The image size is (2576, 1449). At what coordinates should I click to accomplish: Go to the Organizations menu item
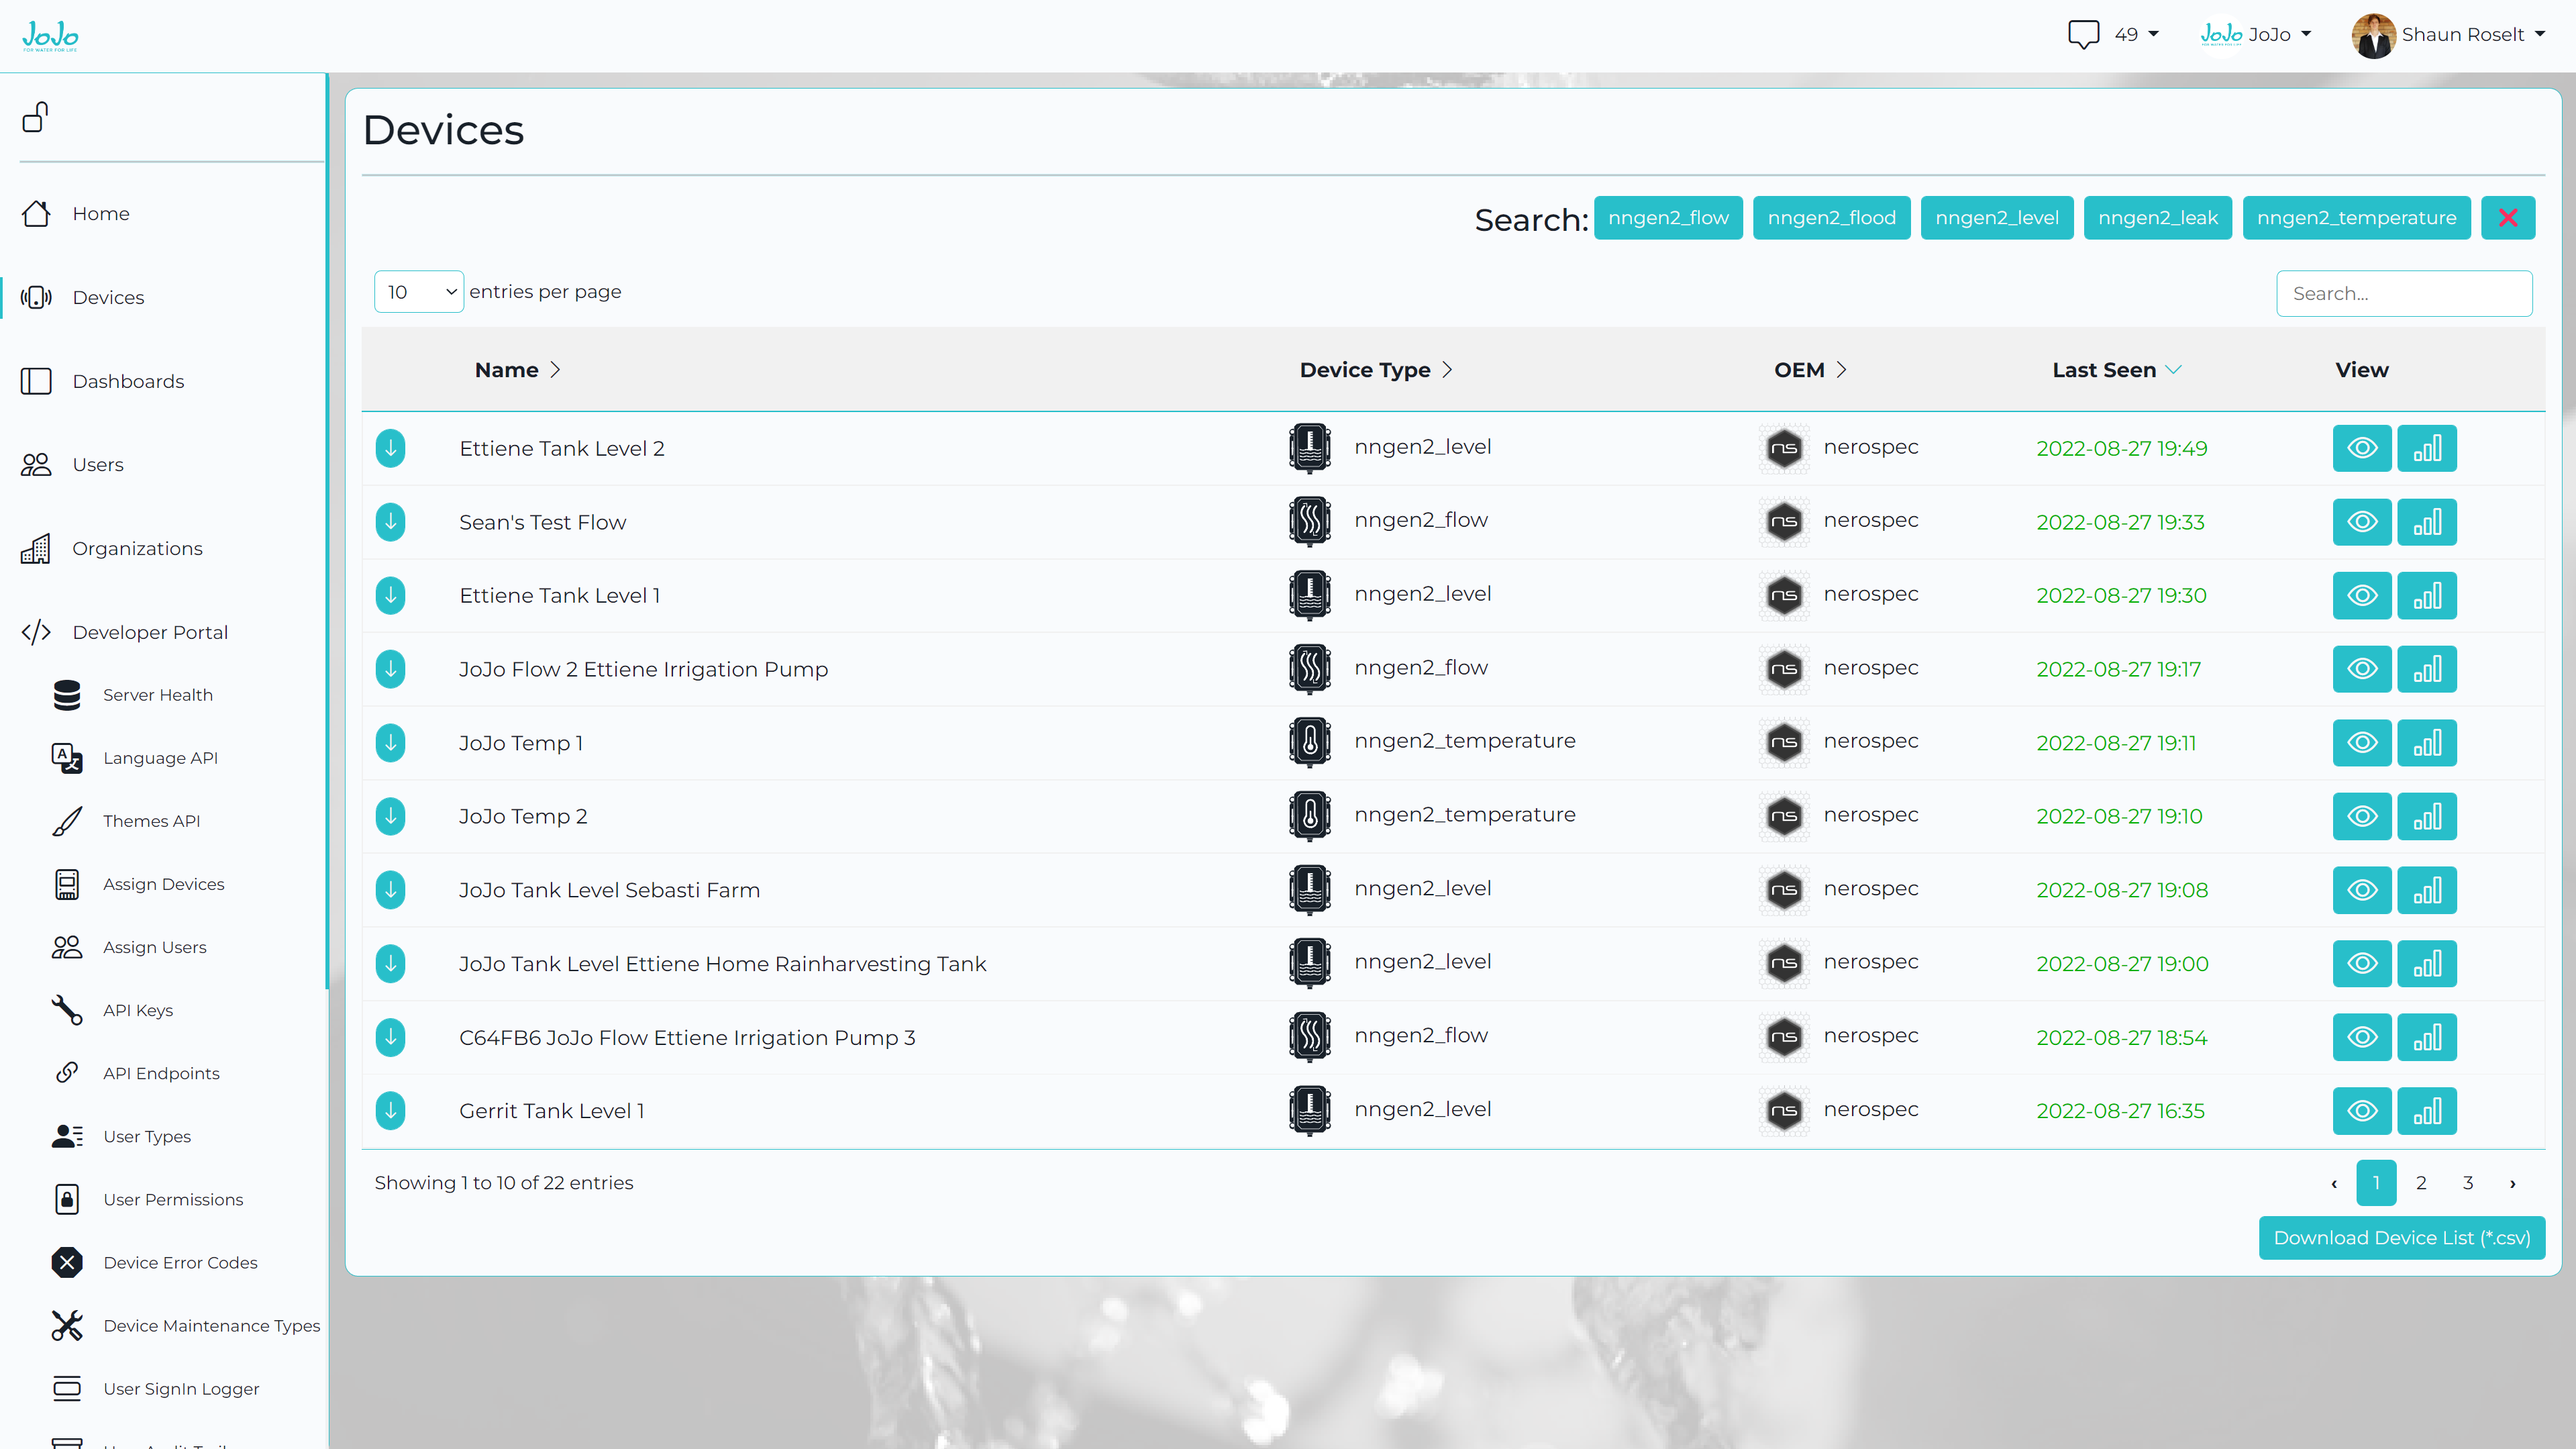click(137, 548)
